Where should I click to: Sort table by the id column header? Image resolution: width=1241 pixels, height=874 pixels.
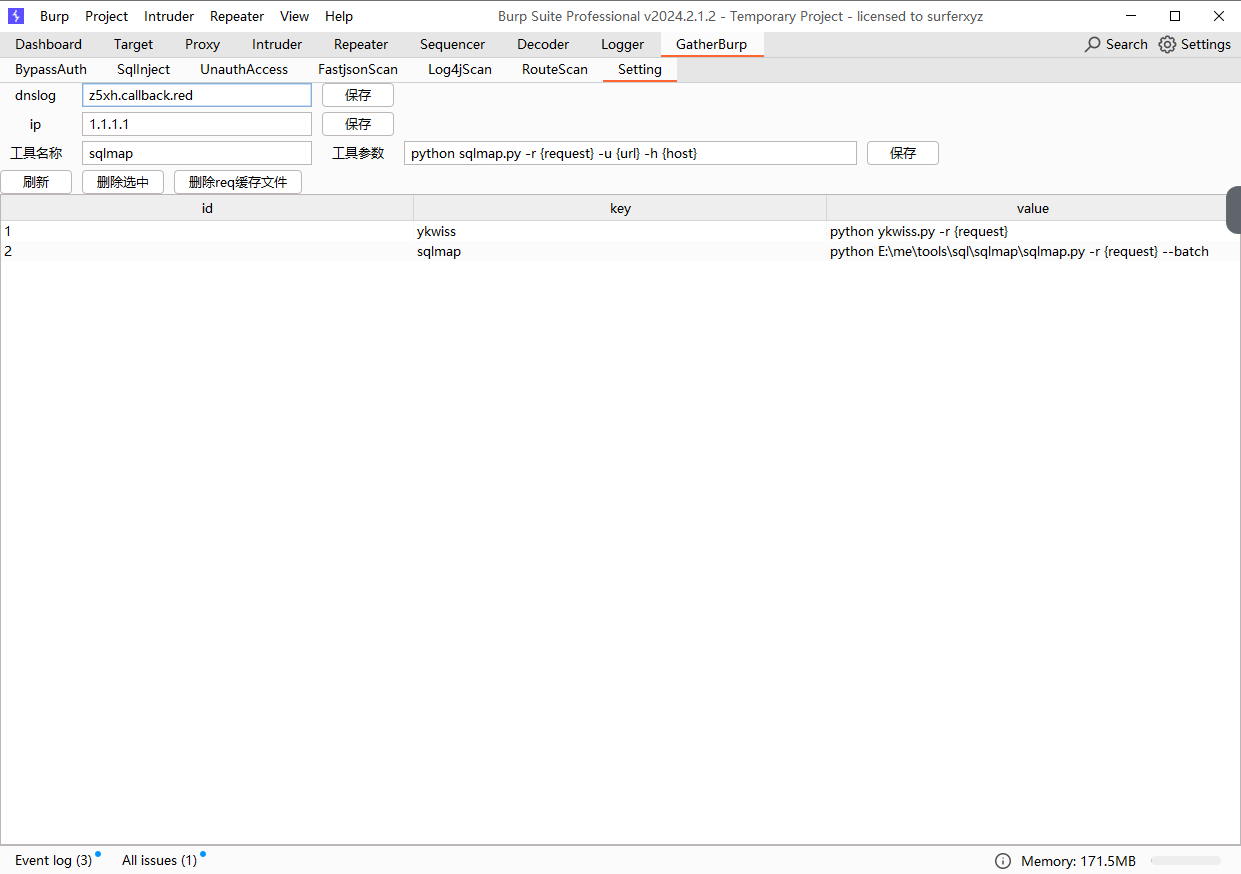point(207,208)
